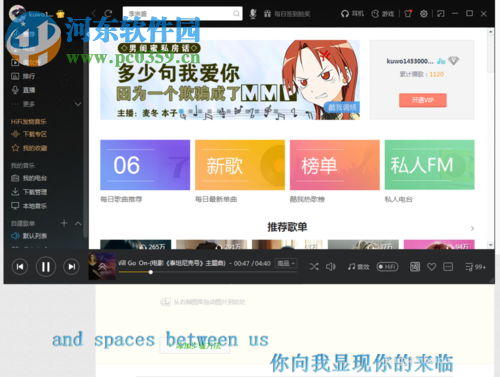Open the 高品 quality dropdown
This screenshot has height=377, width=500.
pyautogui.click(x=286, y=263)
